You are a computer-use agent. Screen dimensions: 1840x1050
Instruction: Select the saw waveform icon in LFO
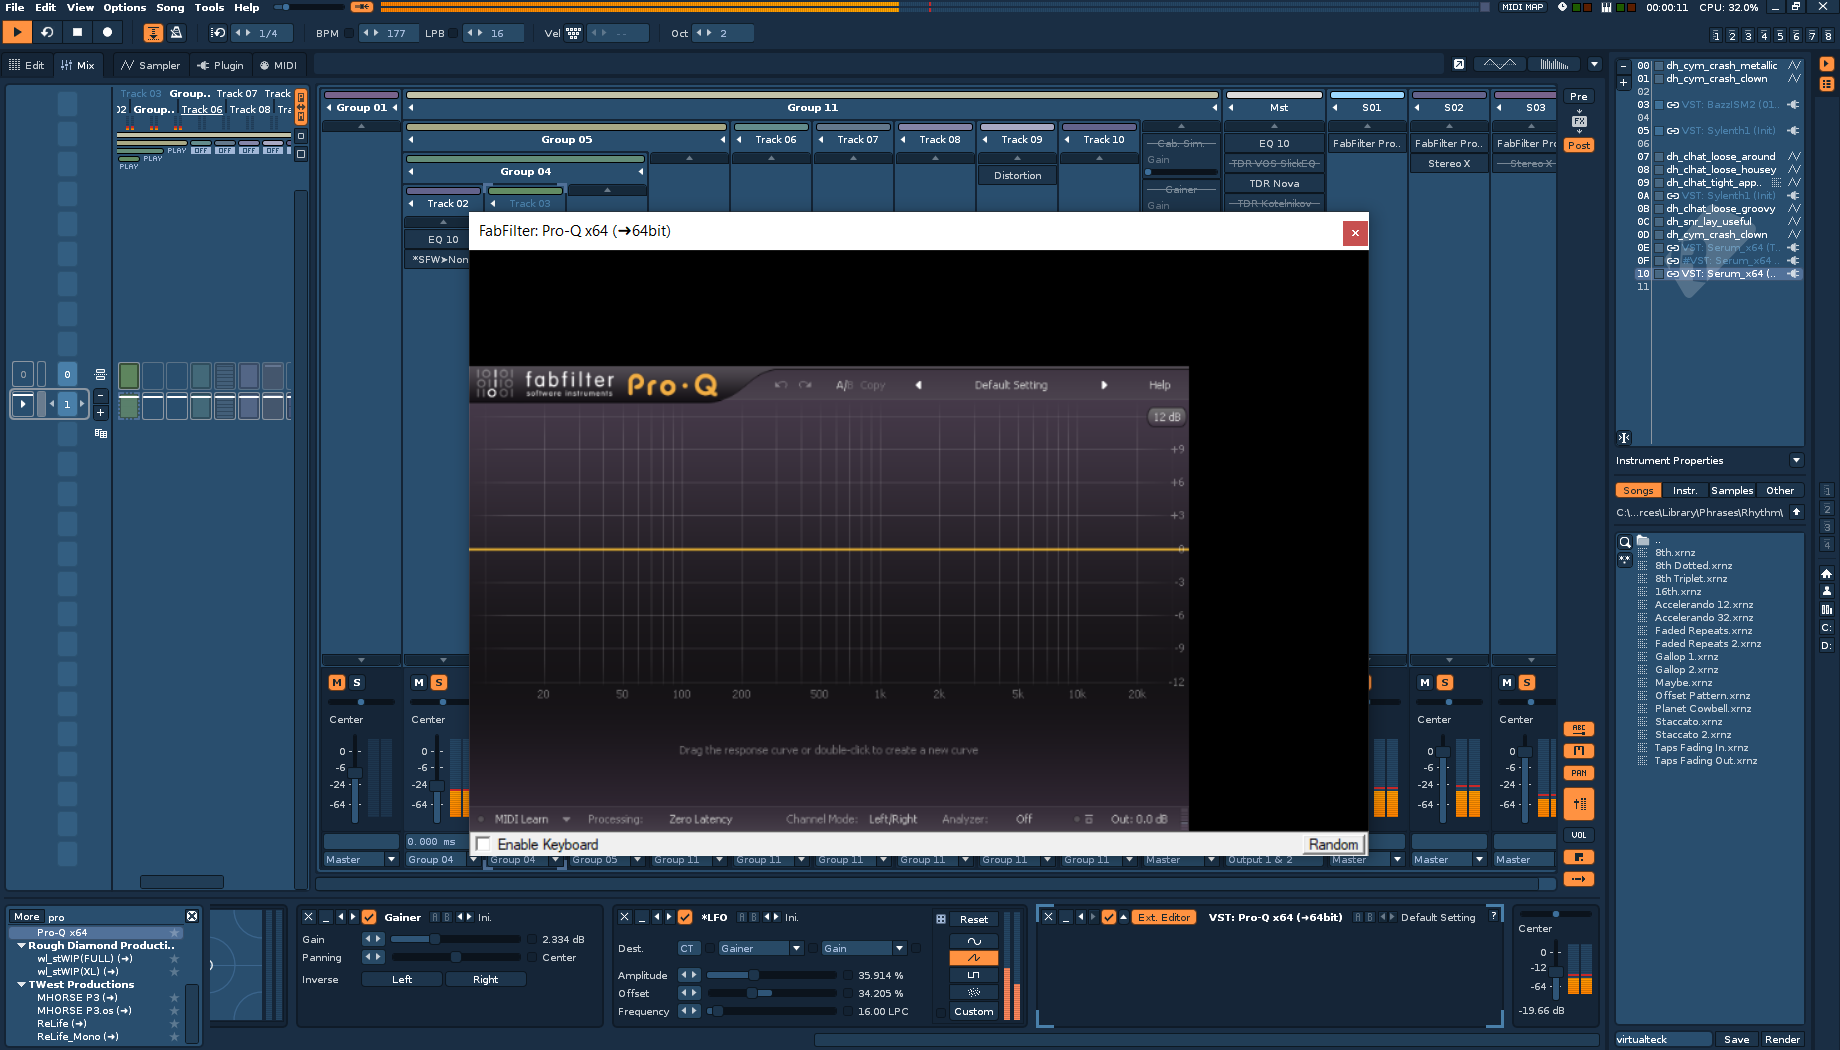click(974, 958)
